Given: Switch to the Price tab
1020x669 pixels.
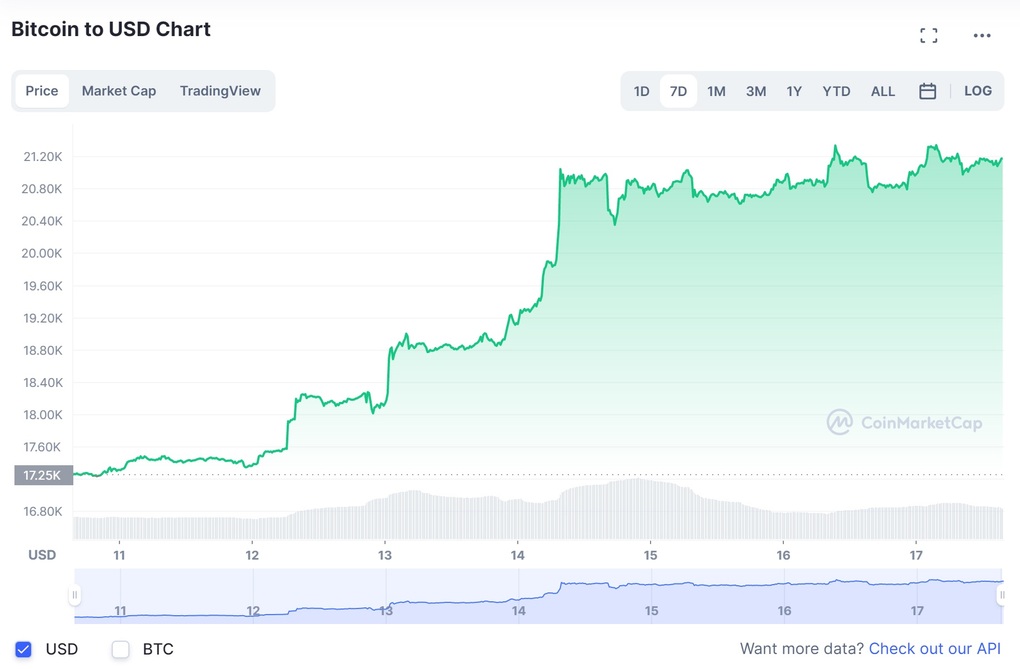Looking at the screenshot, I should coord(42,90).
